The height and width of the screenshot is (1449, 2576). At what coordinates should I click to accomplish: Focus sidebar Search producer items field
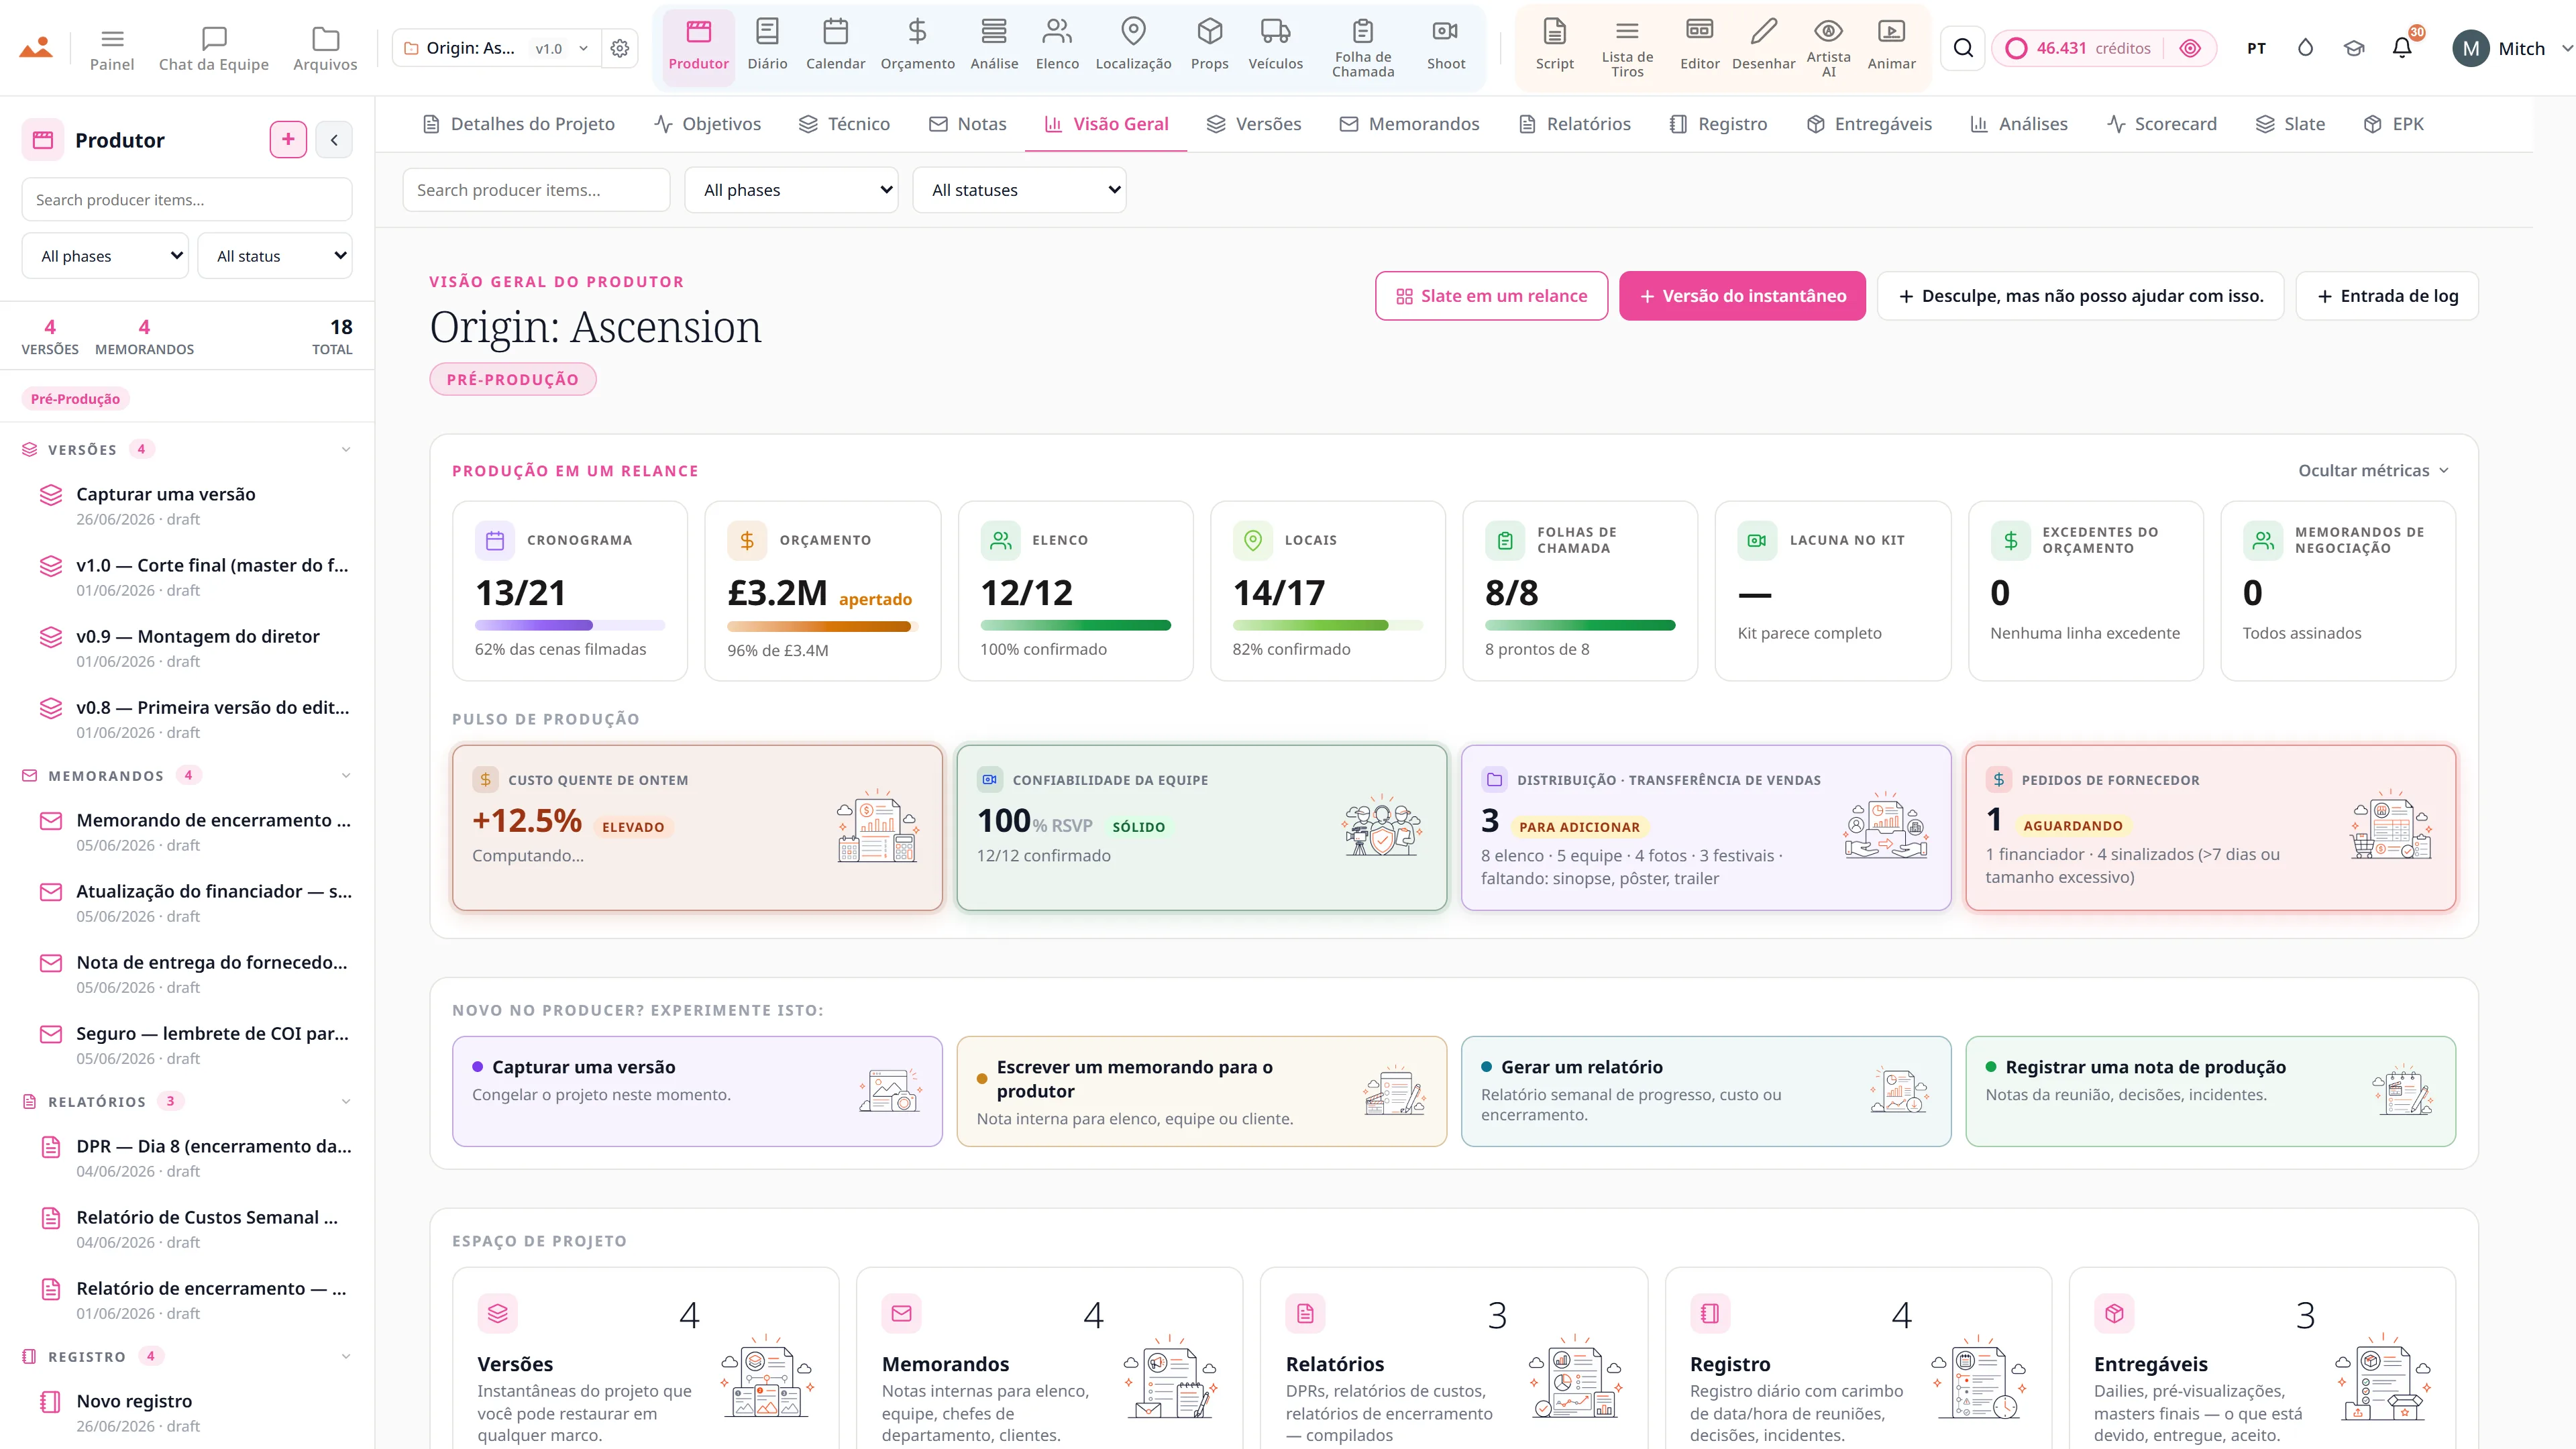(187, 200)
